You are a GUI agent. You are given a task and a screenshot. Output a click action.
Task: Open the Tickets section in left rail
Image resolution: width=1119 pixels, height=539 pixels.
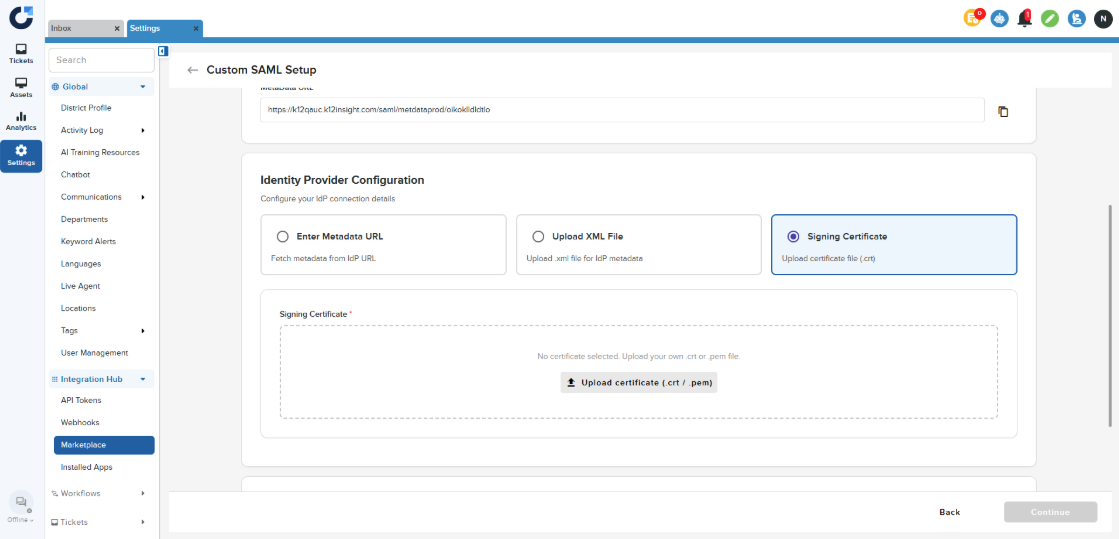coord(21,53)
